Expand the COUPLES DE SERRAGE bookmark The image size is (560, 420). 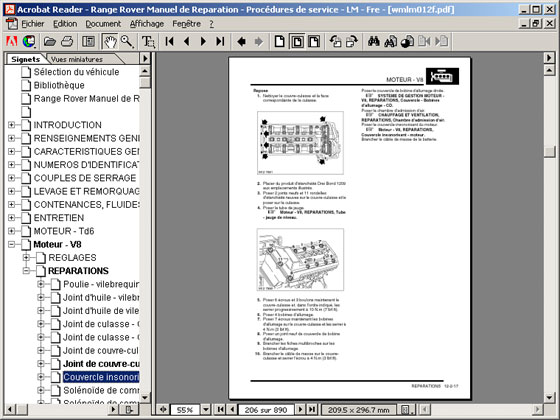(x=11, y=178)
